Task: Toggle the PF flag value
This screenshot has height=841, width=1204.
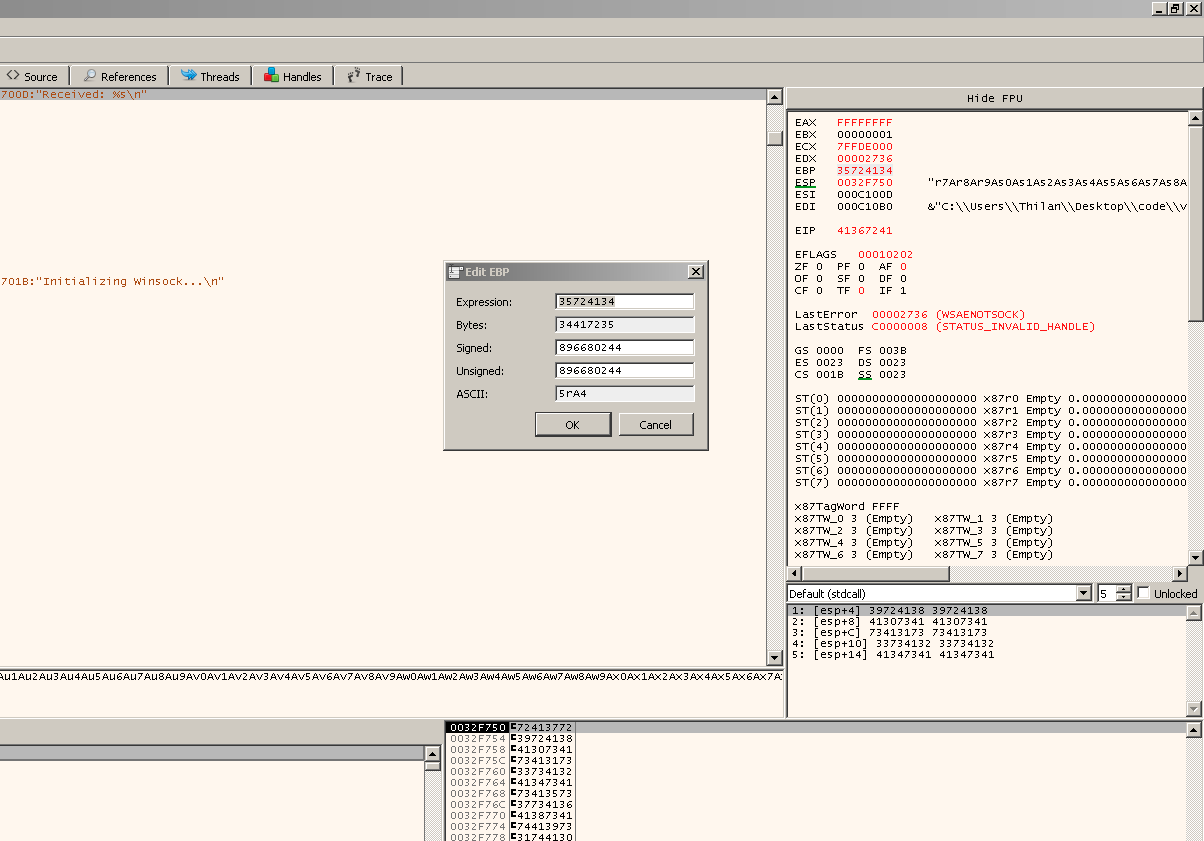Action: click(x=861, y=266)
